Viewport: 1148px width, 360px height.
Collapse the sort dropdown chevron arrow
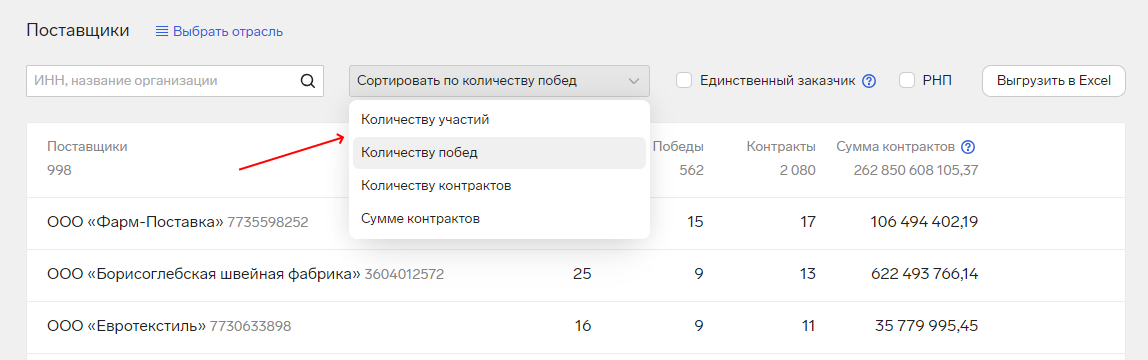point(633,80)
